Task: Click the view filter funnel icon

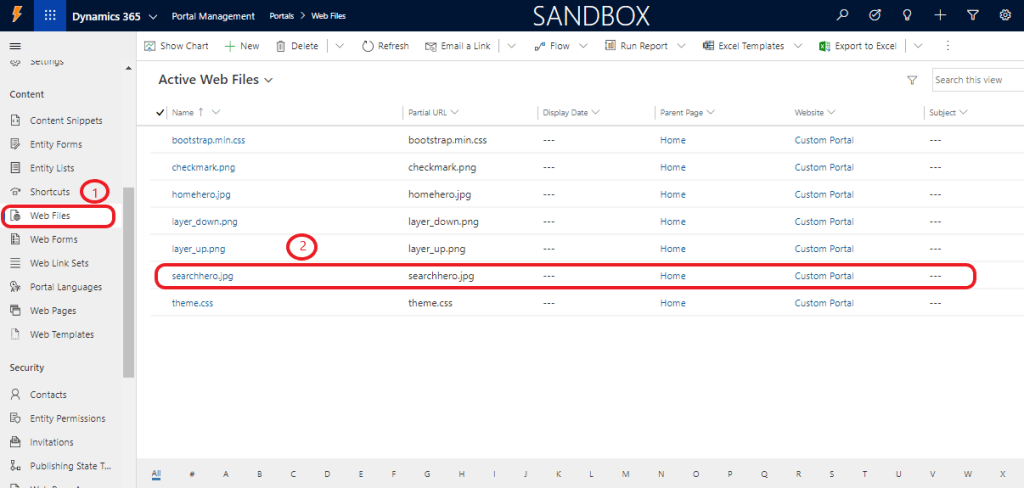Action: [x=911, y=80]
